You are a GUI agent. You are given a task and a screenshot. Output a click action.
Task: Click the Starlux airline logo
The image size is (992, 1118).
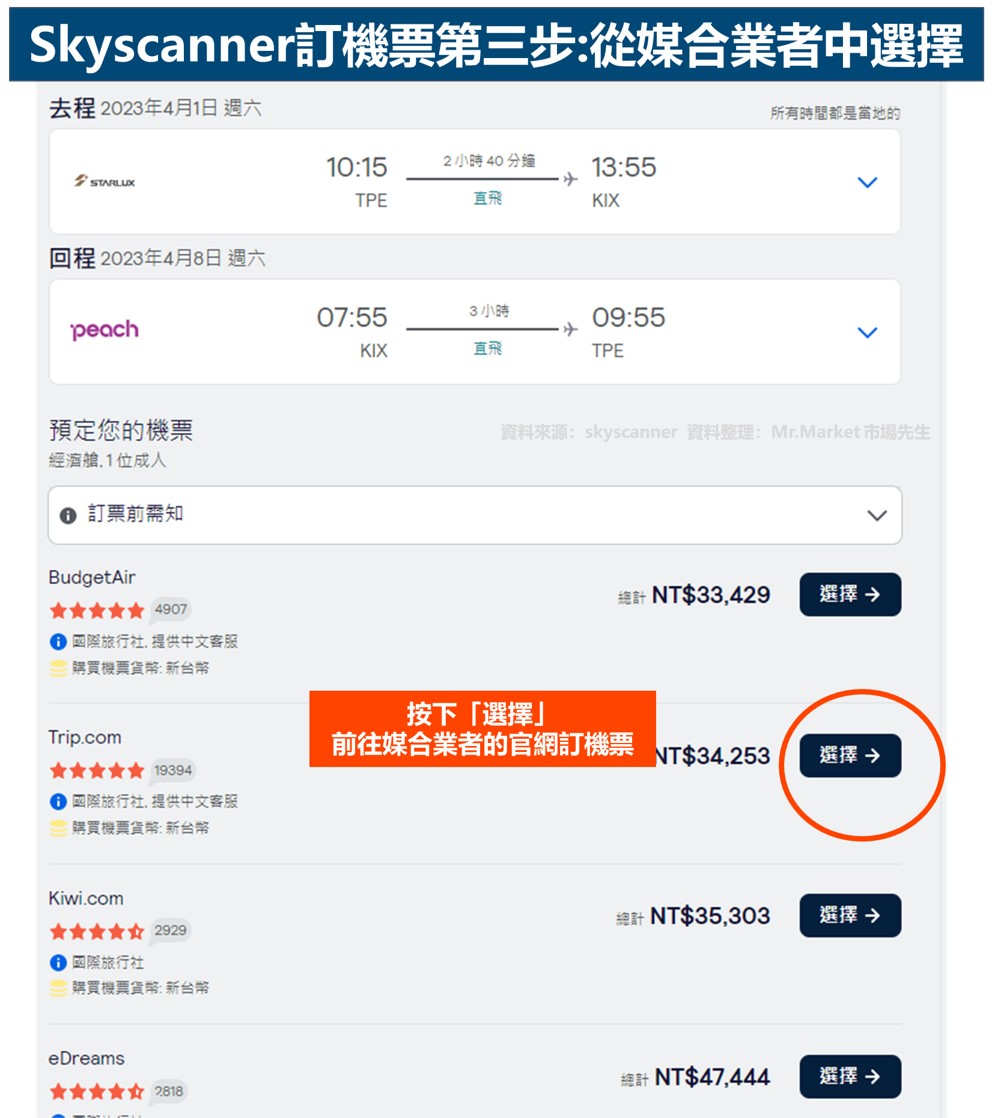pos(105,181)
